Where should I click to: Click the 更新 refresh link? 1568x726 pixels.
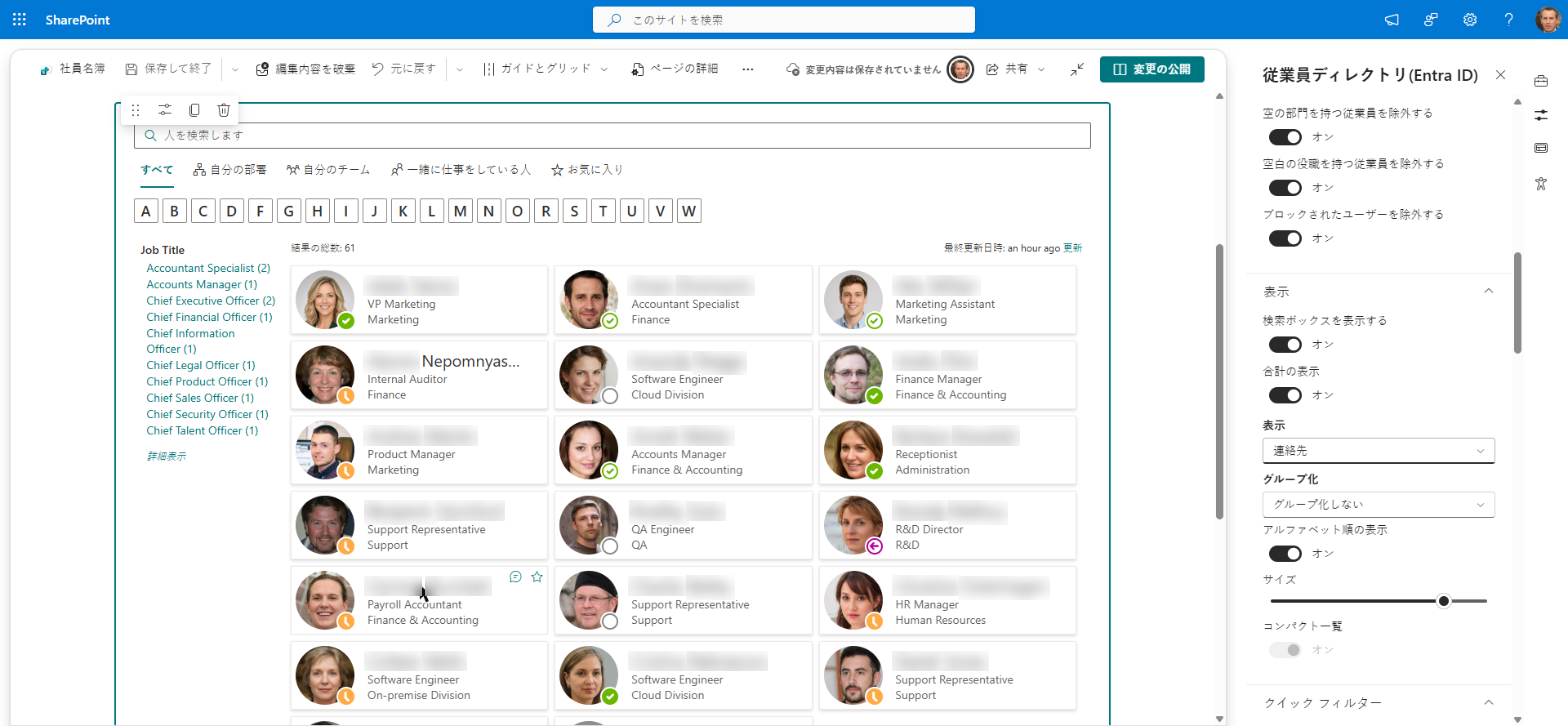1072,248
